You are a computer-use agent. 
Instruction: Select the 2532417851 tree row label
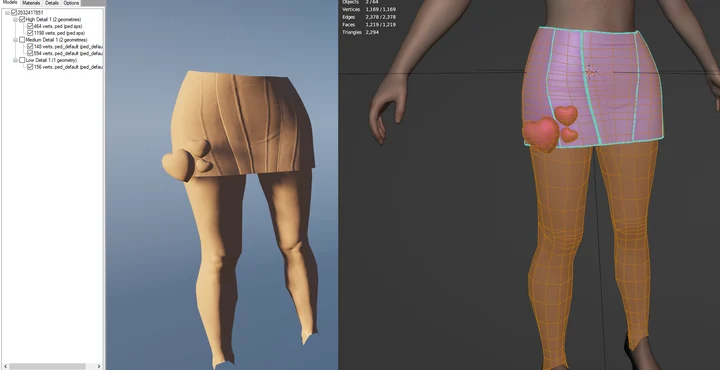(30, 13)
